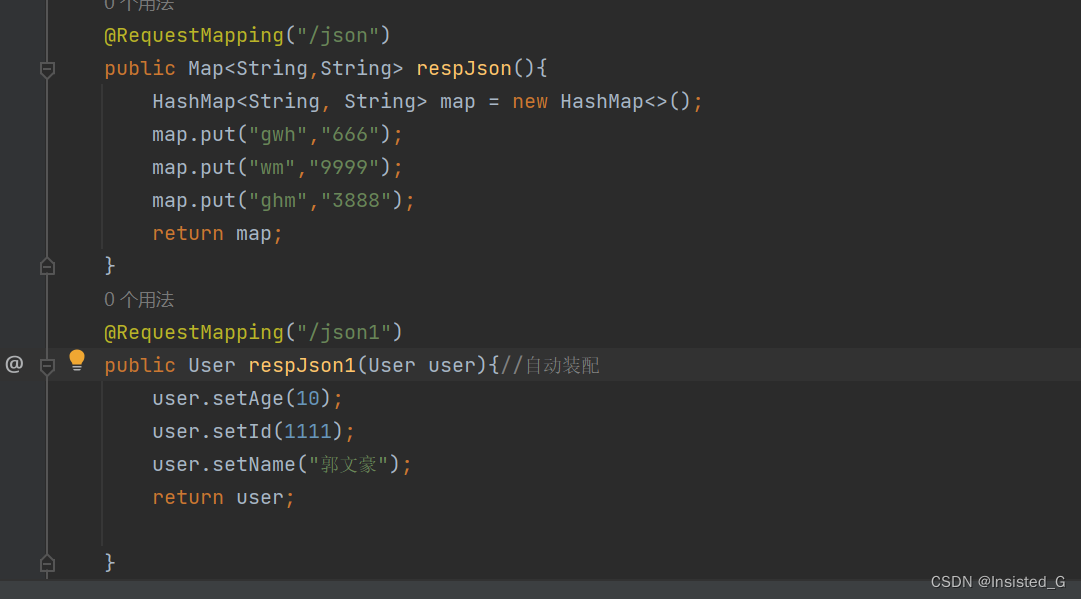Place cursor on method name respJson
The height and width of the screenshot is (599, 1081).
463,68
